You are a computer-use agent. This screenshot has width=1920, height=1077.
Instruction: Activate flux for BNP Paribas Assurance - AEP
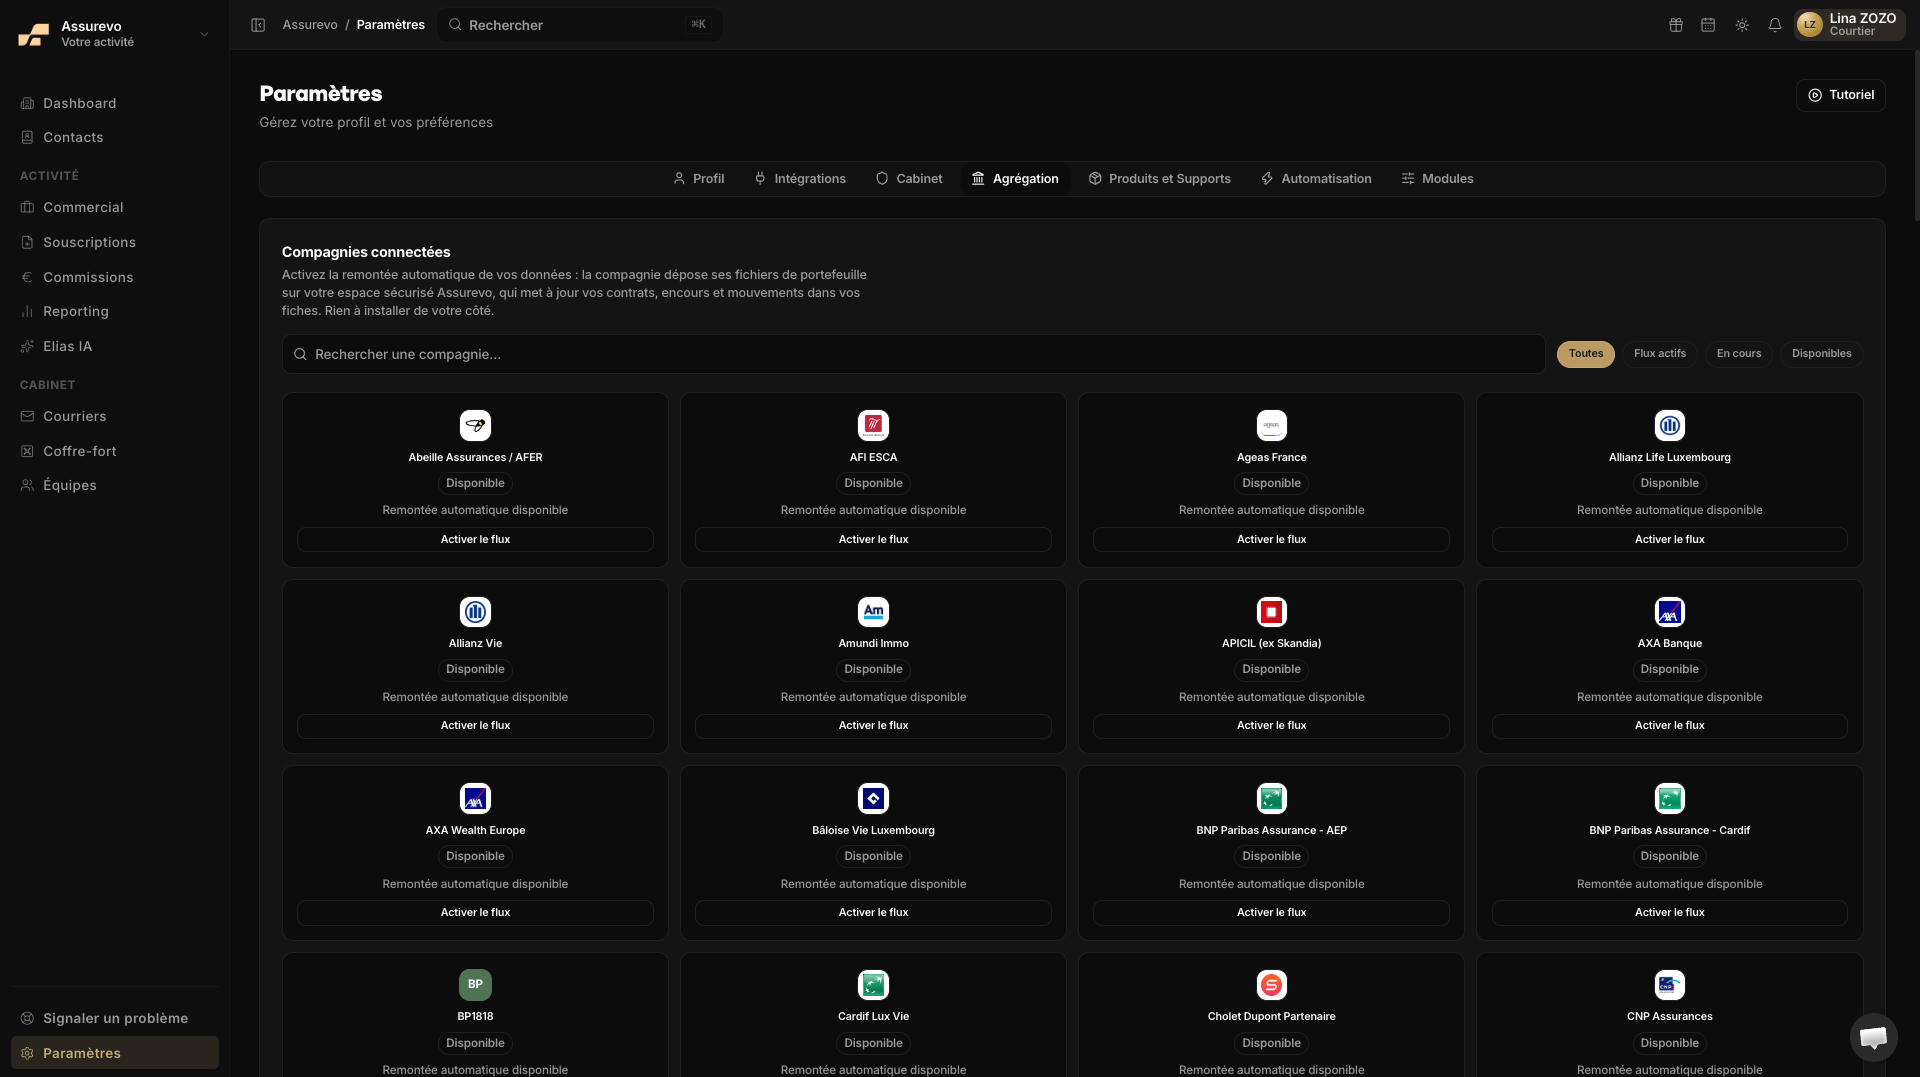coord(1271,912)
